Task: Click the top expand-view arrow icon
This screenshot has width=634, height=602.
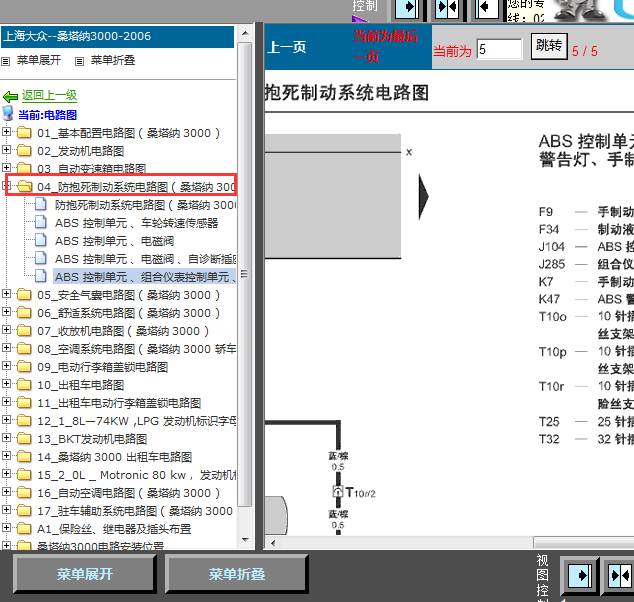Action: (x=407, y=7)
